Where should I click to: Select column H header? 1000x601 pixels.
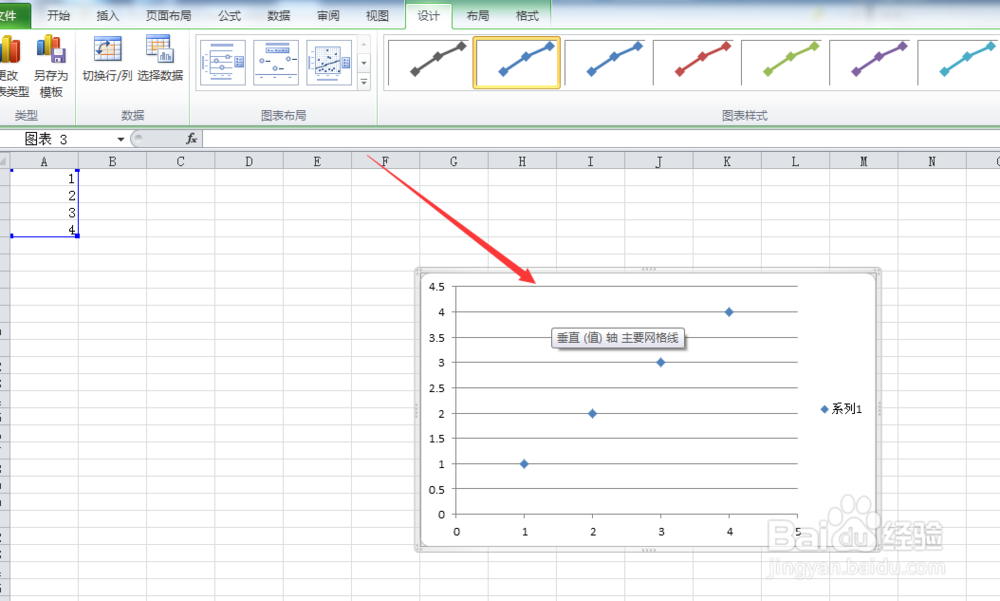[522, 161]
